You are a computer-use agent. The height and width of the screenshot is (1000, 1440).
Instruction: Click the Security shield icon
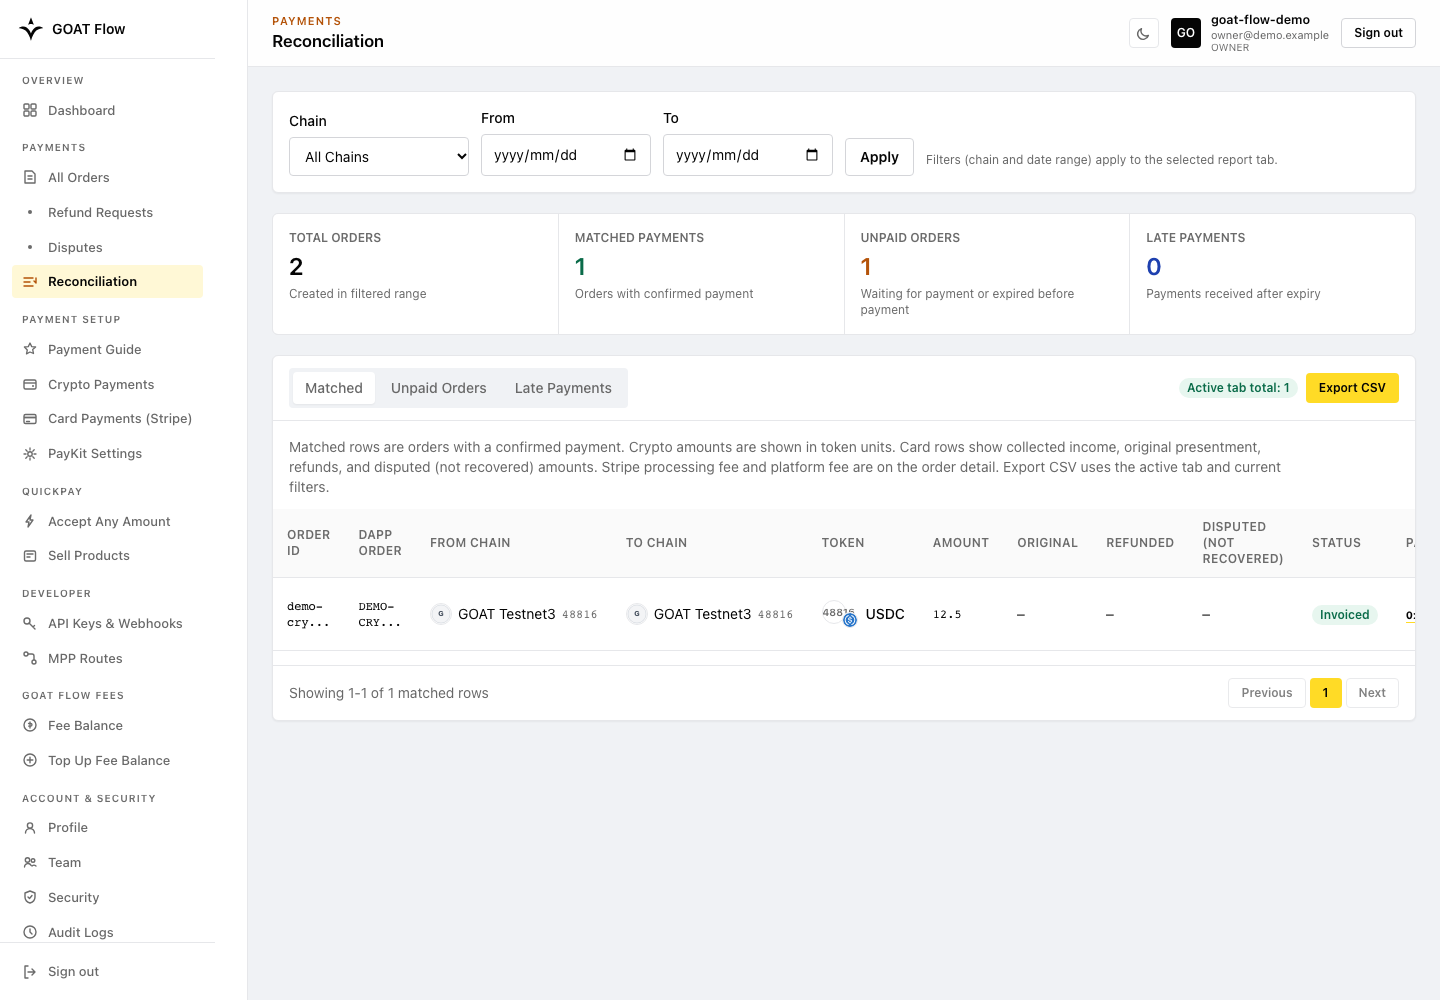click(30, 897)
